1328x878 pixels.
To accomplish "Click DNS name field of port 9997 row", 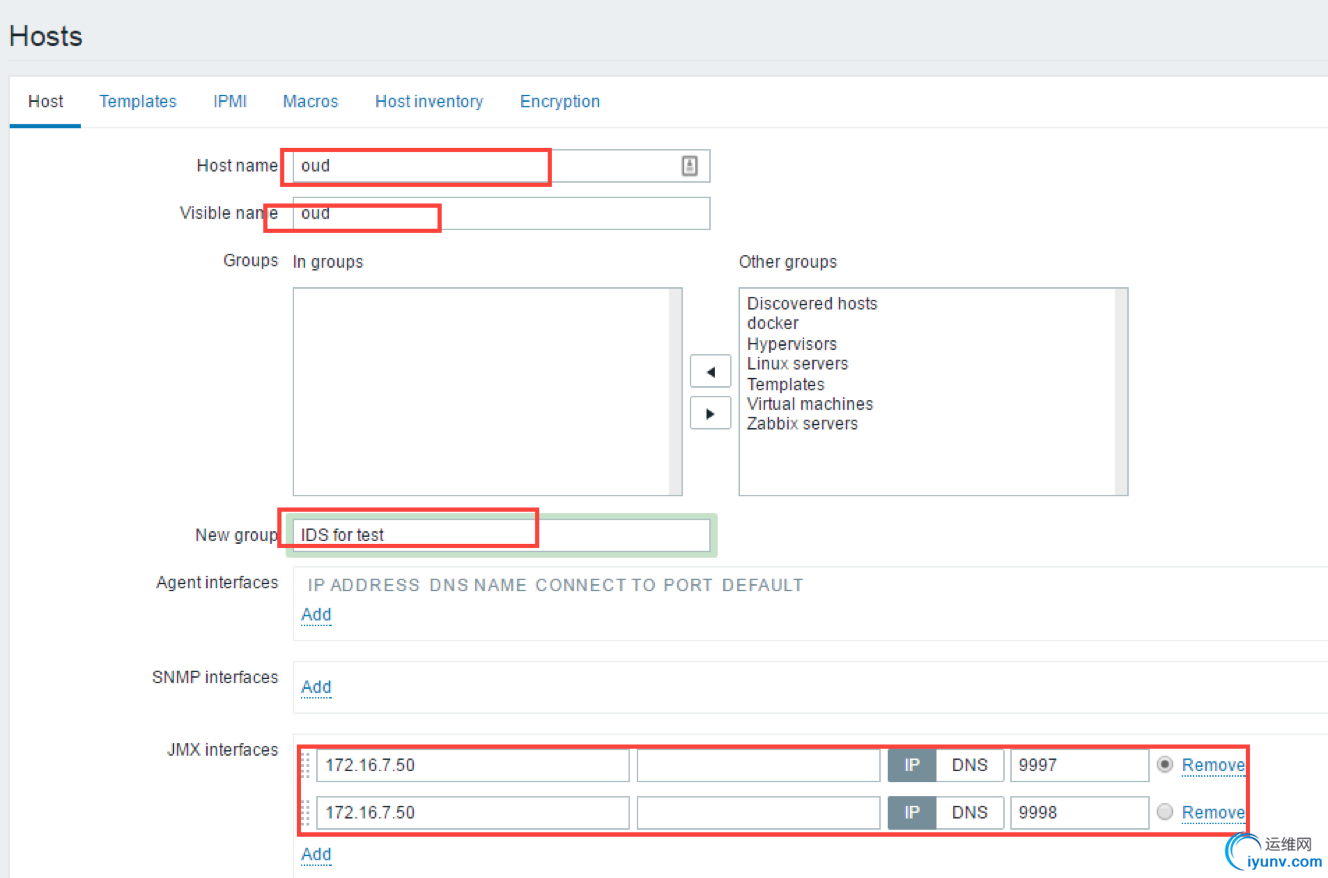I will tap(758, 765).
